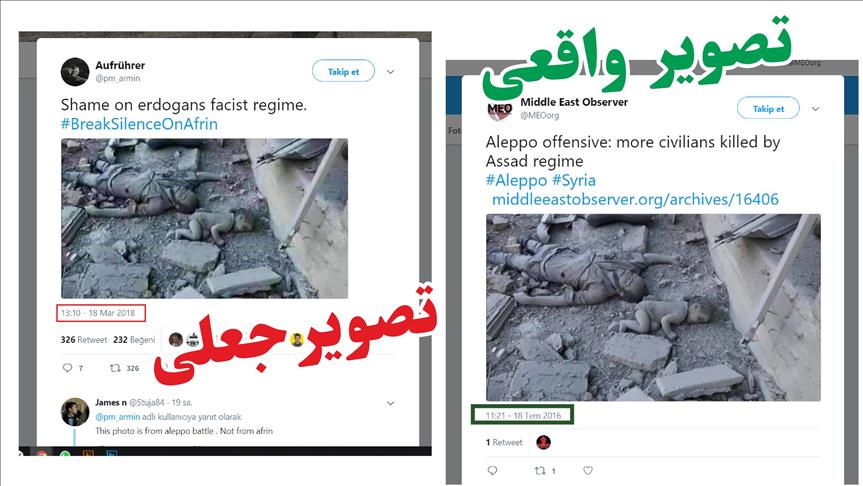This screenshot has height=486, width=863.
Task: Follow Middle East Observer via Takip et
Action: coord(768,108)
